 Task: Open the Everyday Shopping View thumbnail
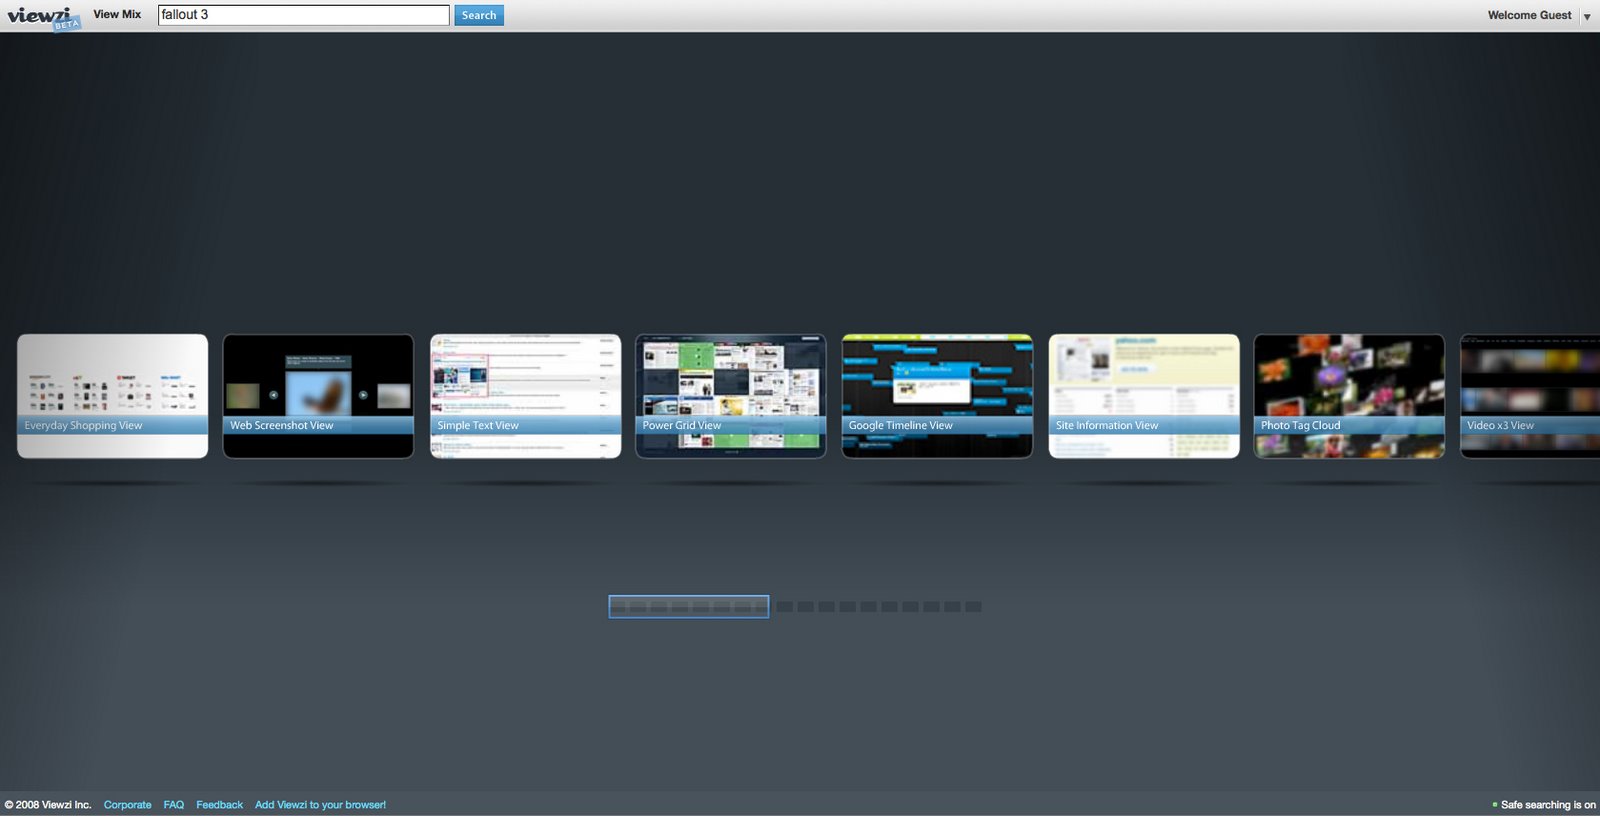[x=113, y=396]
